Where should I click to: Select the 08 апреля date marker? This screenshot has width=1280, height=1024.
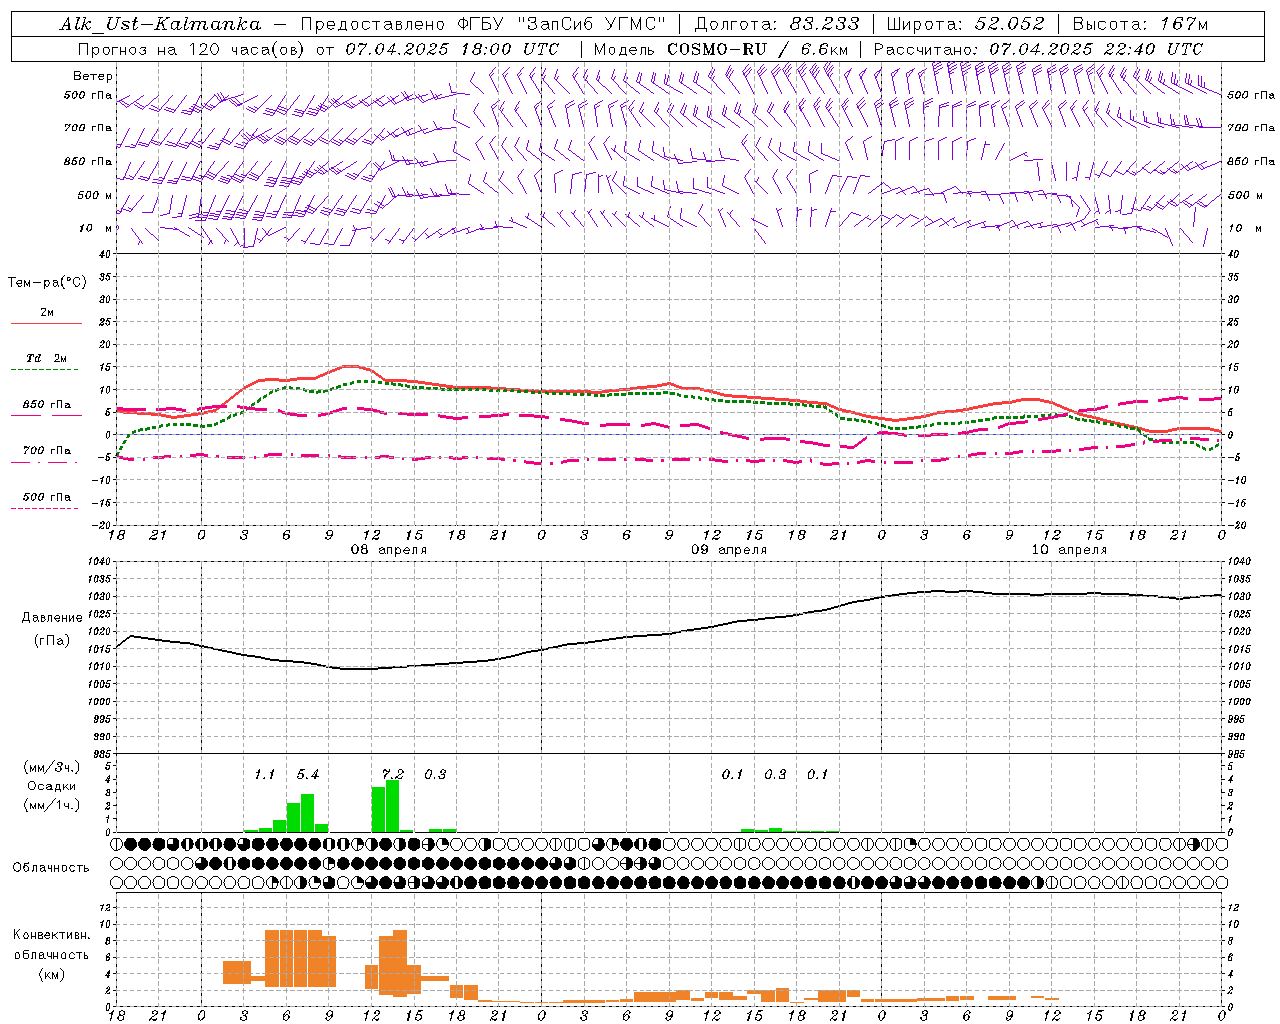(x=388, y=550)
